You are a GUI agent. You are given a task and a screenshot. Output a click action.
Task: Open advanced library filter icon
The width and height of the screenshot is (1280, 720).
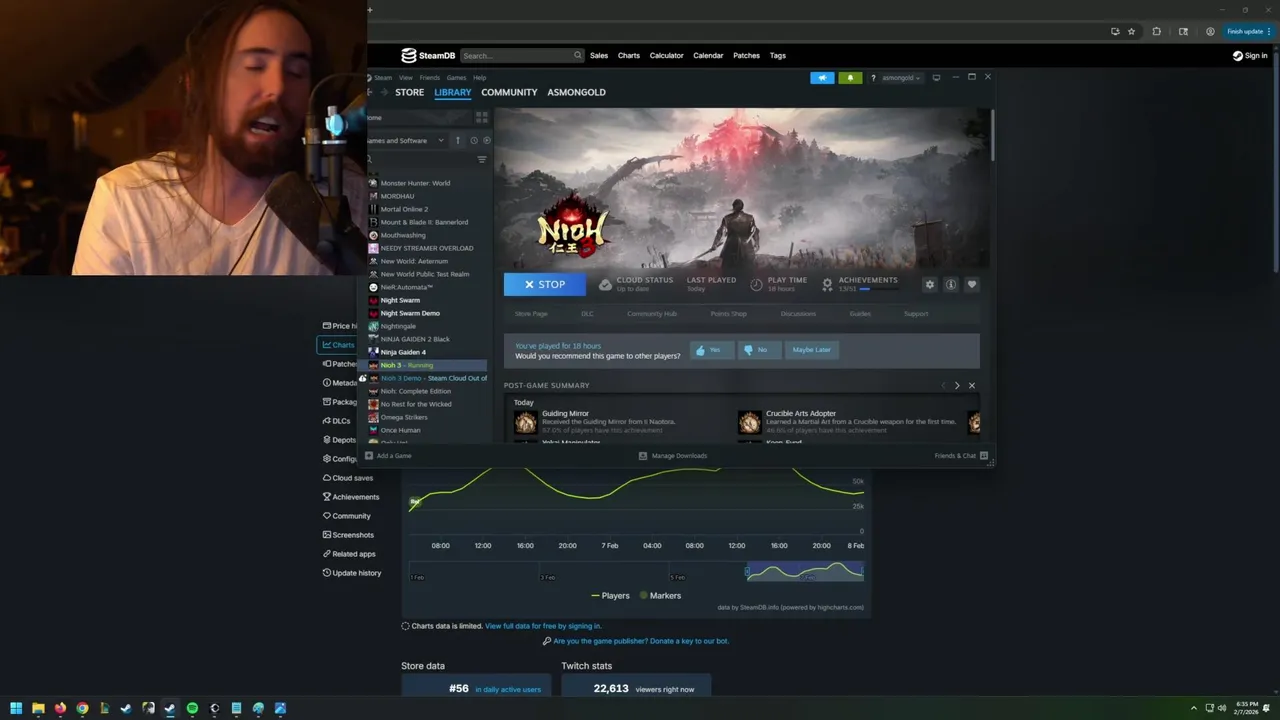point(482,160)
